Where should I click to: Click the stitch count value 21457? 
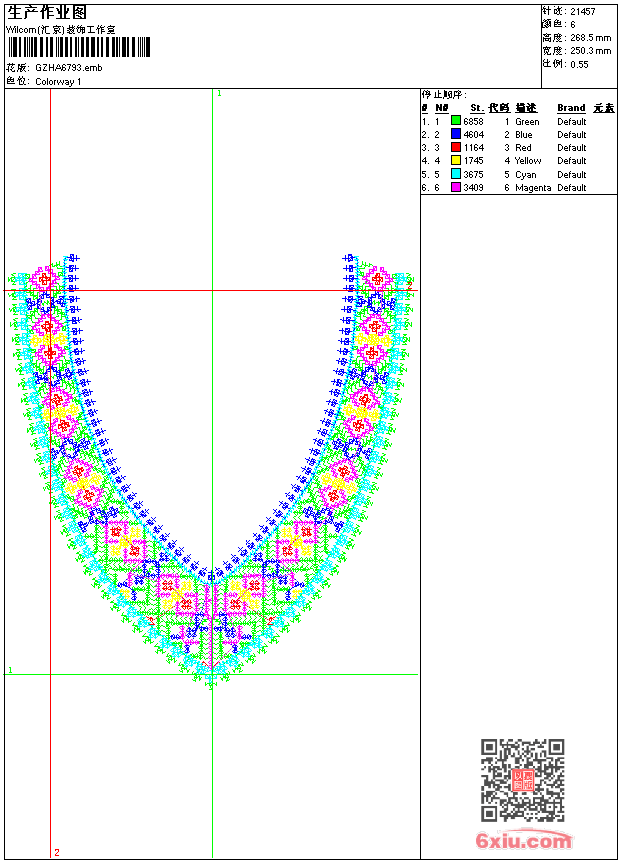pyautogui.click(x=582, y=11)
